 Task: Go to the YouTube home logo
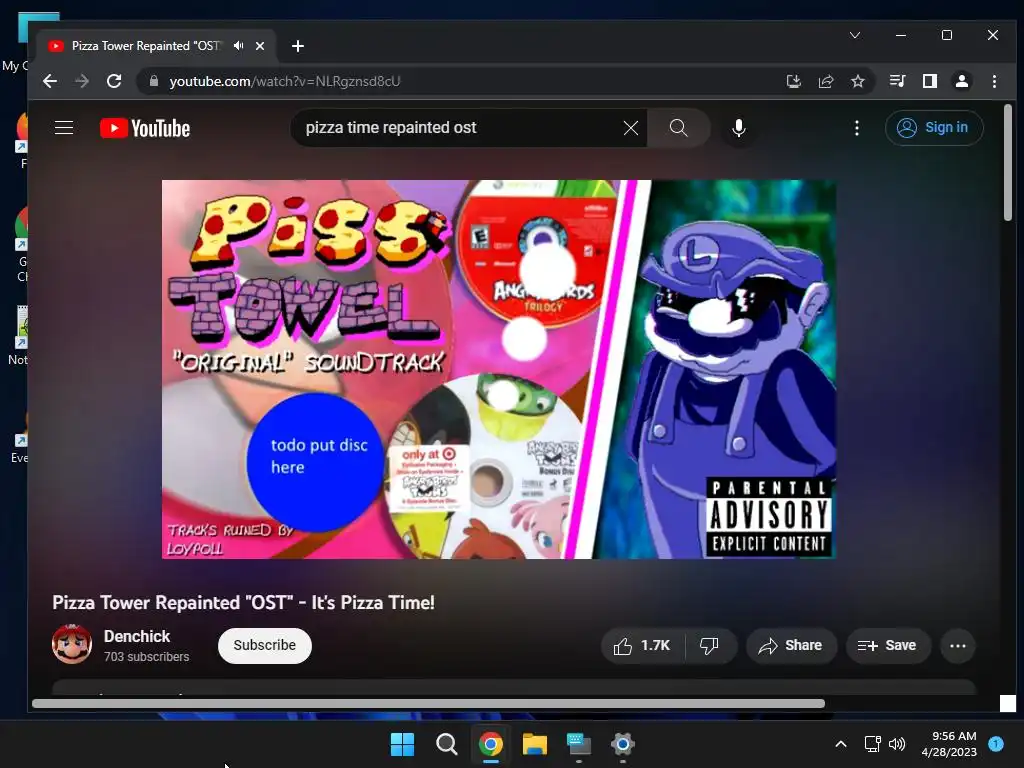click(145, 128)
